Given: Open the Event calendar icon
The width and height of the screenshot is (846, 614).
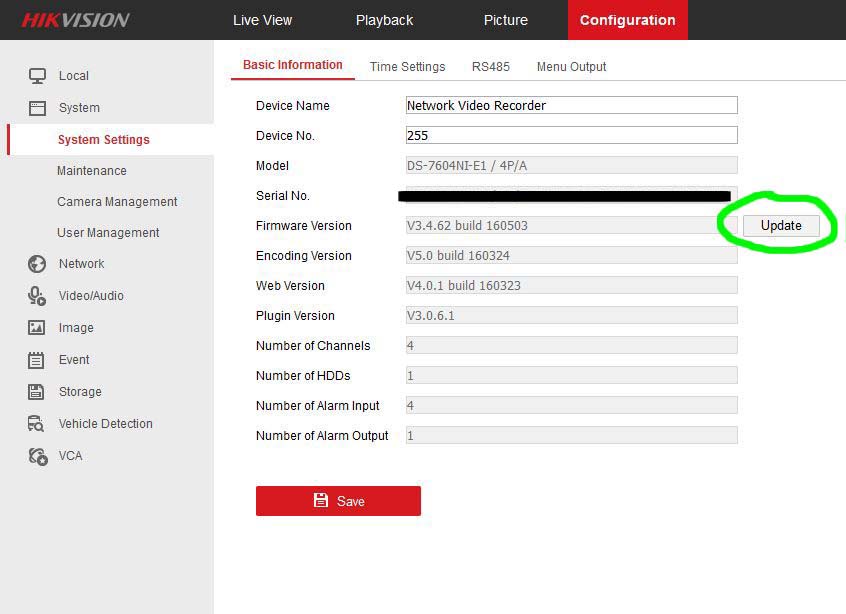Looking at the screenshot, I should tap(37, 360).
